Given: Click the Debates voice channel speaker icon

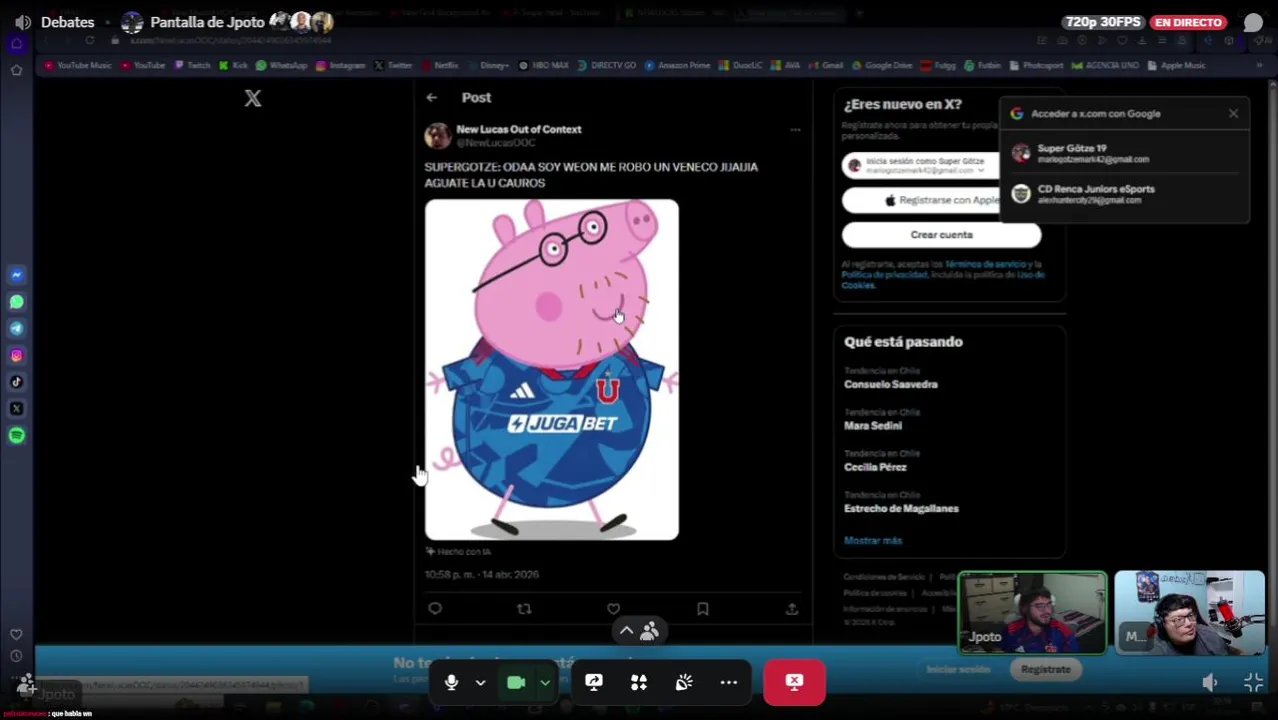Looking at the screenshot, I should pos(22,22).
